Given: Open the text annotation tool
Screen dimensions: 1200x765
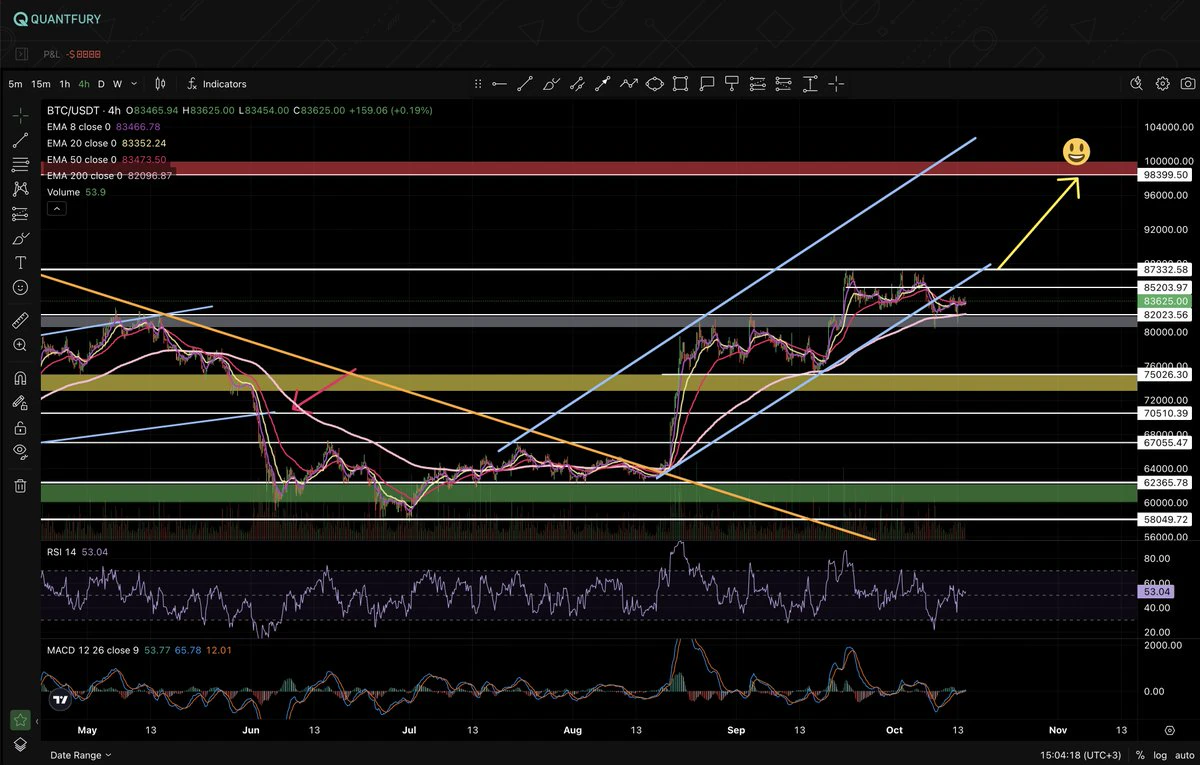Looking at the screenshot, I should [20, 262].
